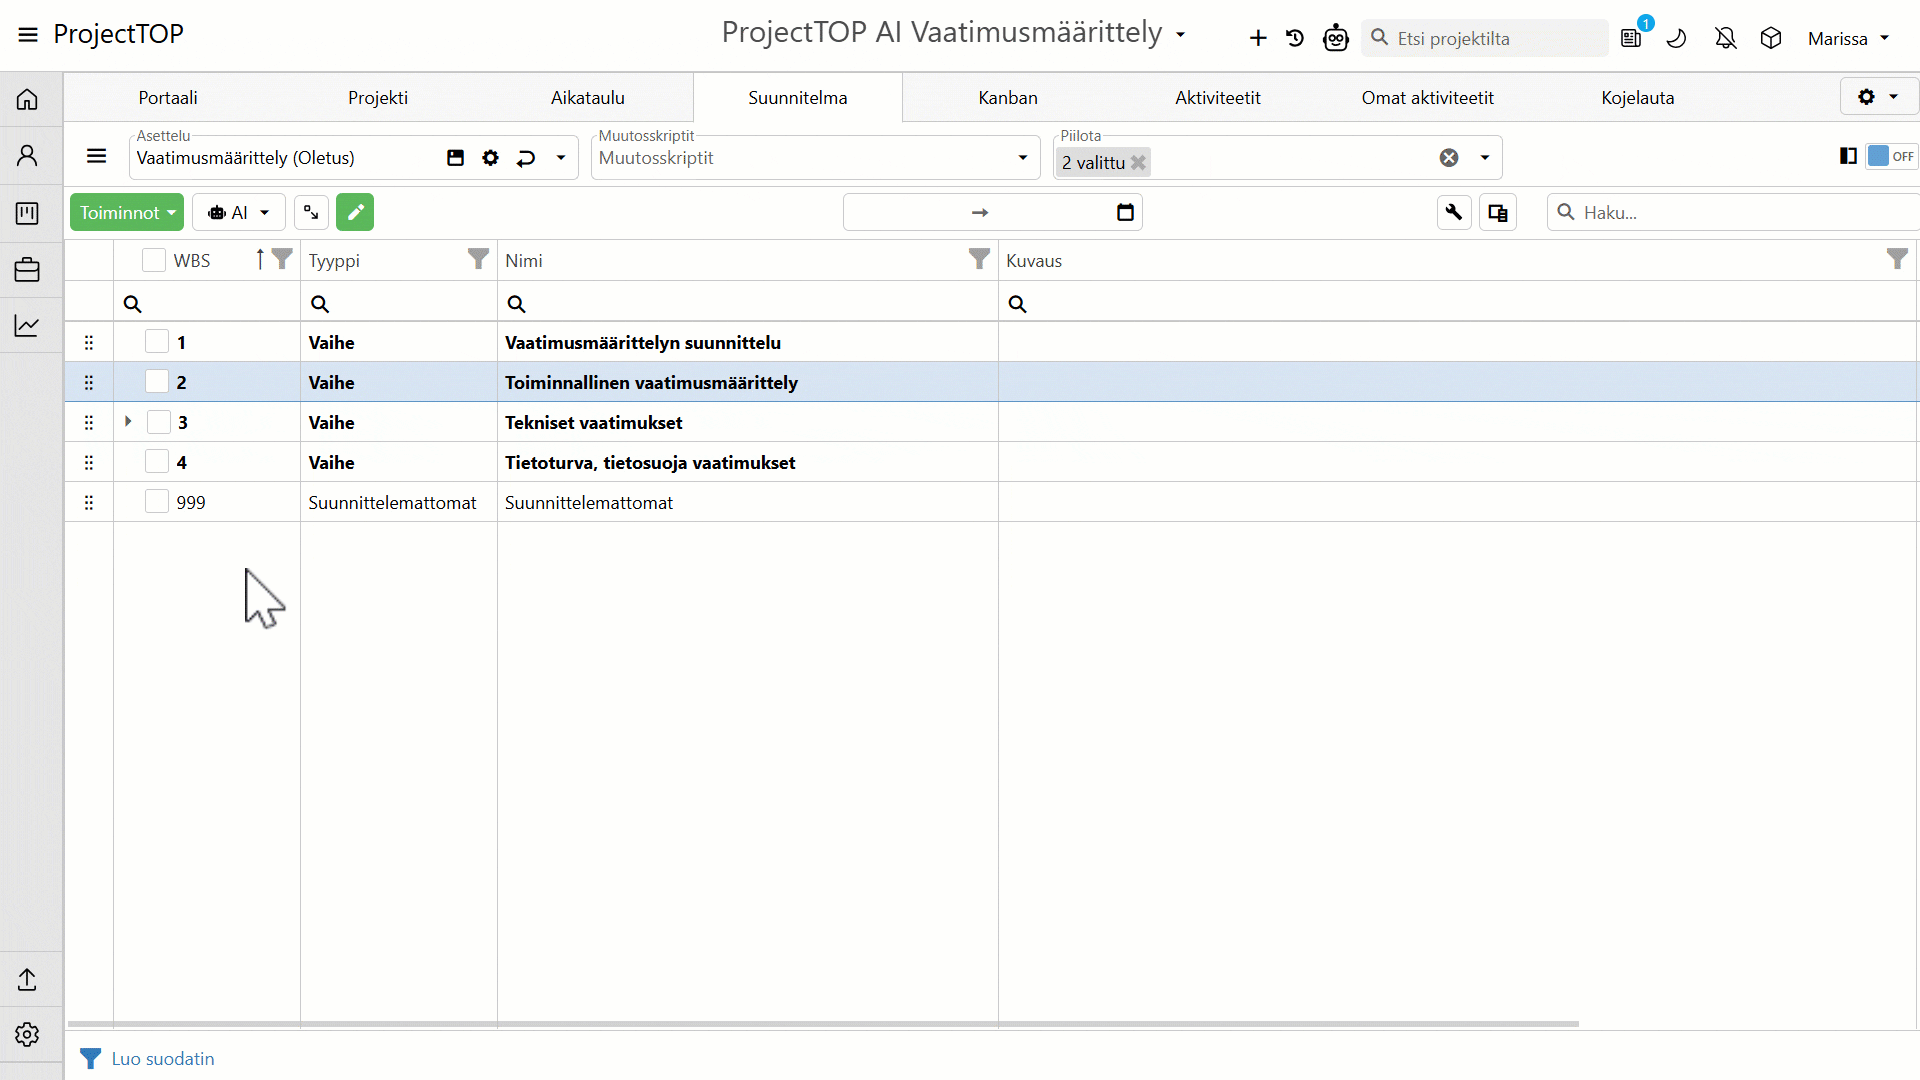Check the checkbox for row 1
The image size is (1920, 1080).
(157, 342)
